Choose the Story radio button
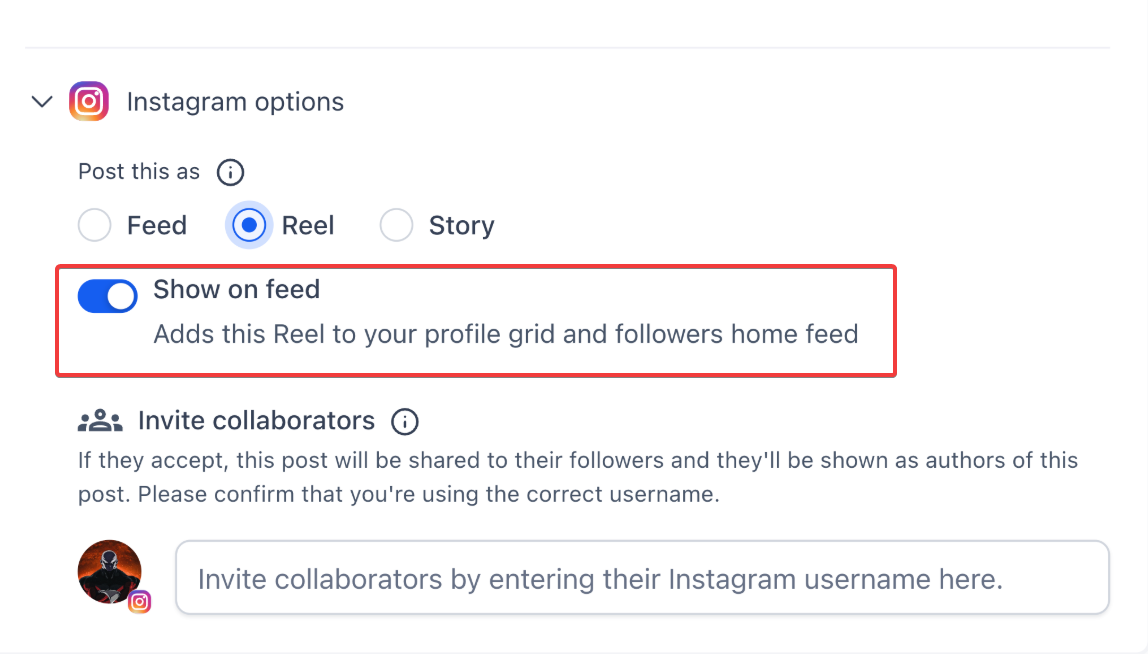Viewport: 1148px width, 654px height. [x=397, y=226]
